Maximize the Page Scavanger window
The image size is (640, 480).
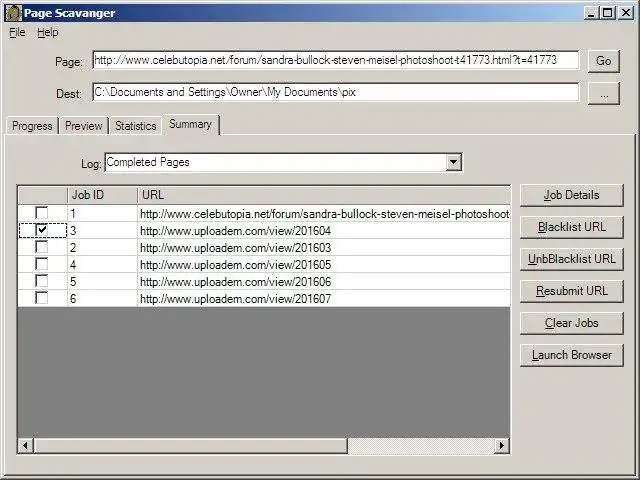607,13
